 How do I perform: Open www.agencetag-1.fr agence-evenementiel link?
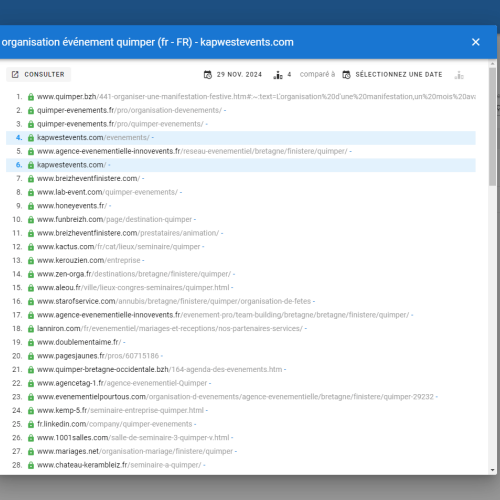pyautogui.click(x=122, y=383)
